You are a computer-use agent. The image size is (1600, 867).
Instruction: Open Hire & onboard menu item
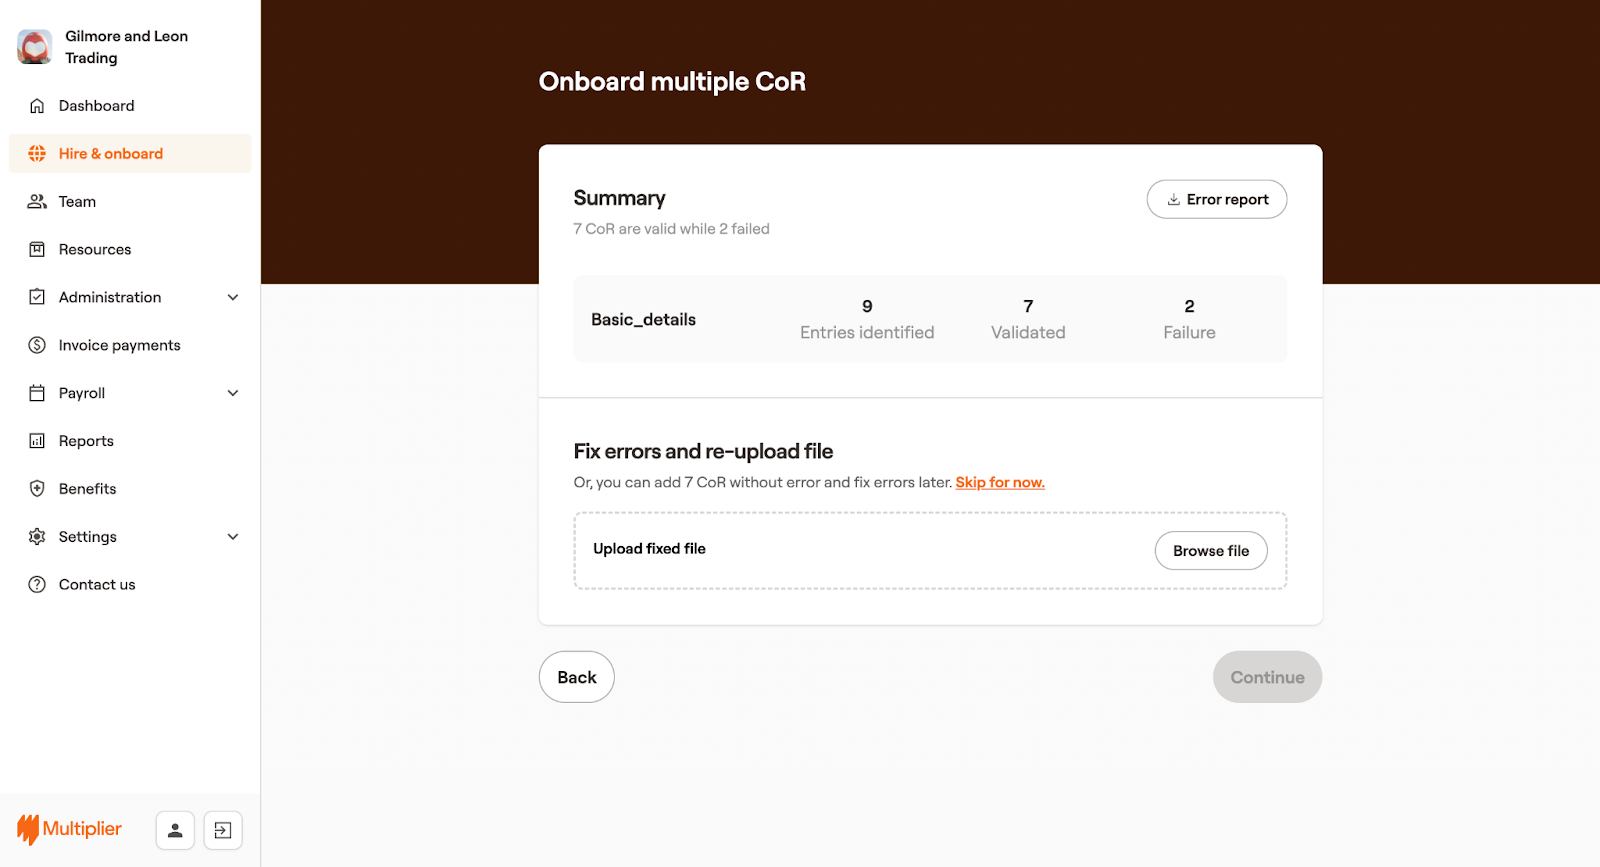pyautogui.click(x=111, y=154)
